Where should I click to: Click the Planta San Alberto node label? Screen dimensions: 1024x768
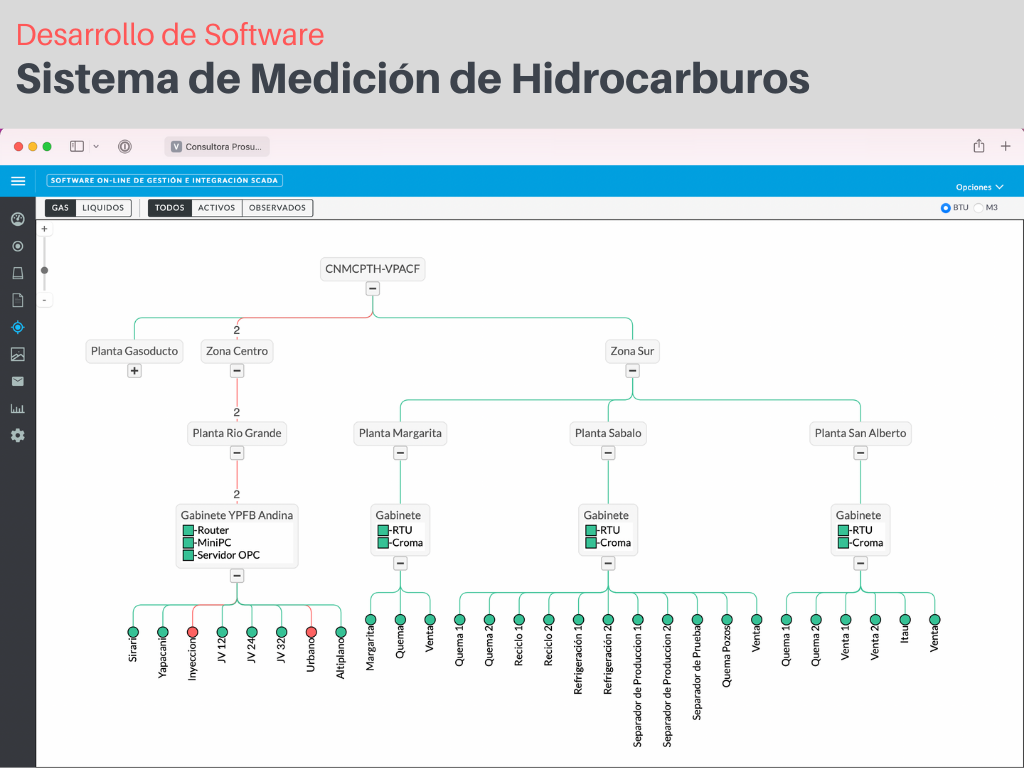860,433
